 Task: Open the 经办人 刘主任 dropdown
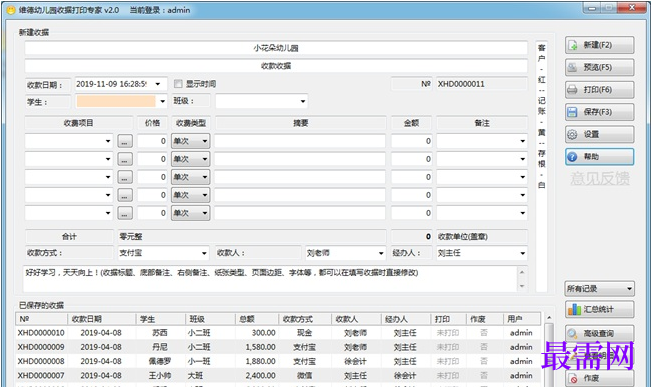(x=522, y=253)
